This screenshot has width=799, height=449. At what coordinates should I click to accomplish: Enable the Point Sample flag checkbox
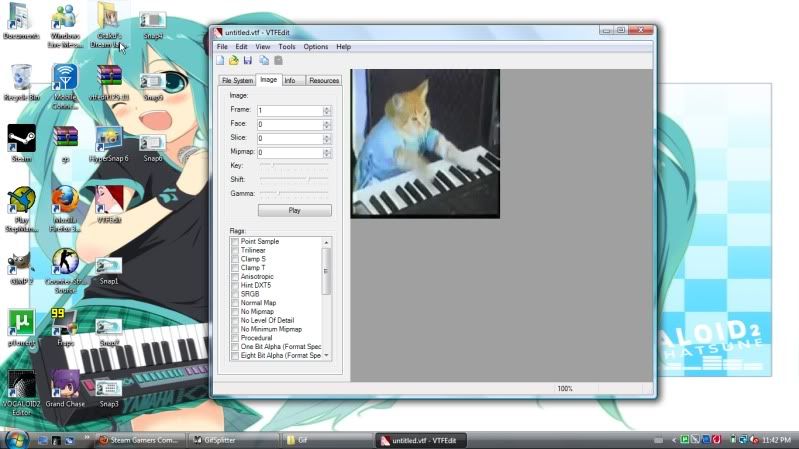[x=235, y=242]
